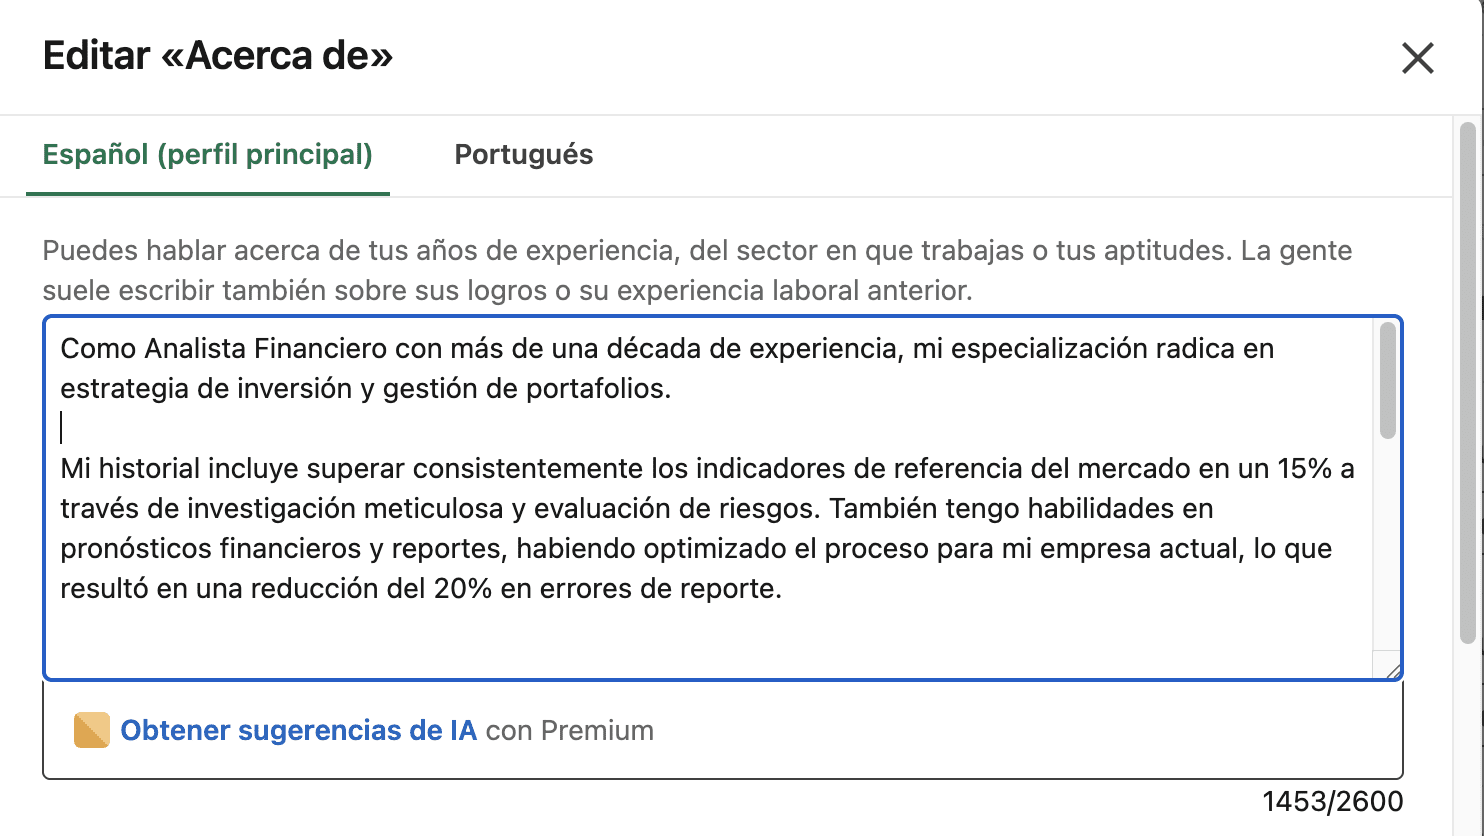
Task: Click the Editar «Acerca de» dialog title
Action: click(218, 56)
